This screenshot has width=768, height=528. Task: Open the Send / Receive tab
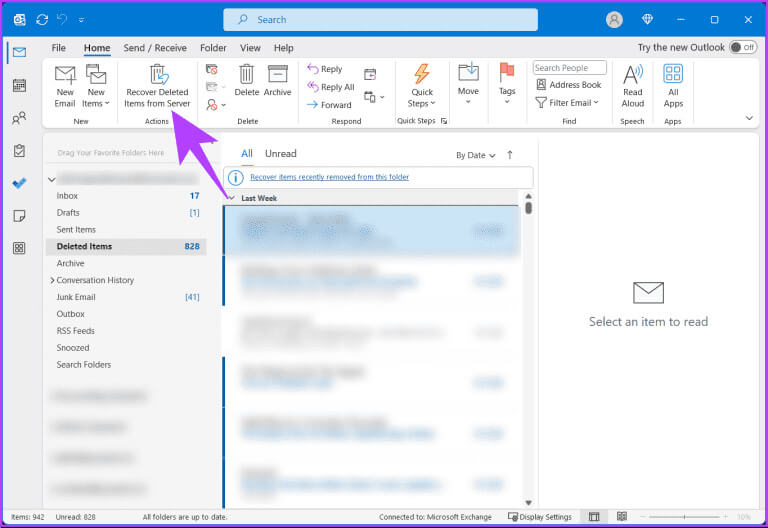pos(155,48)
